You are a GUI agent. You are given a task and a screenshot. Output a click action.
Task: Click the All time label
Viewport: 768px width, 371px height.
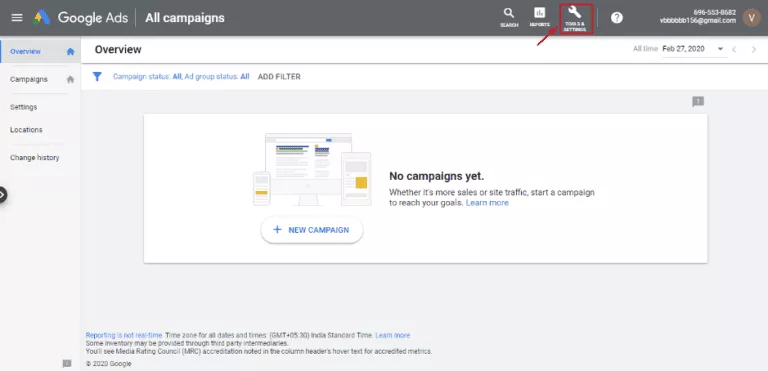[645, 49]
